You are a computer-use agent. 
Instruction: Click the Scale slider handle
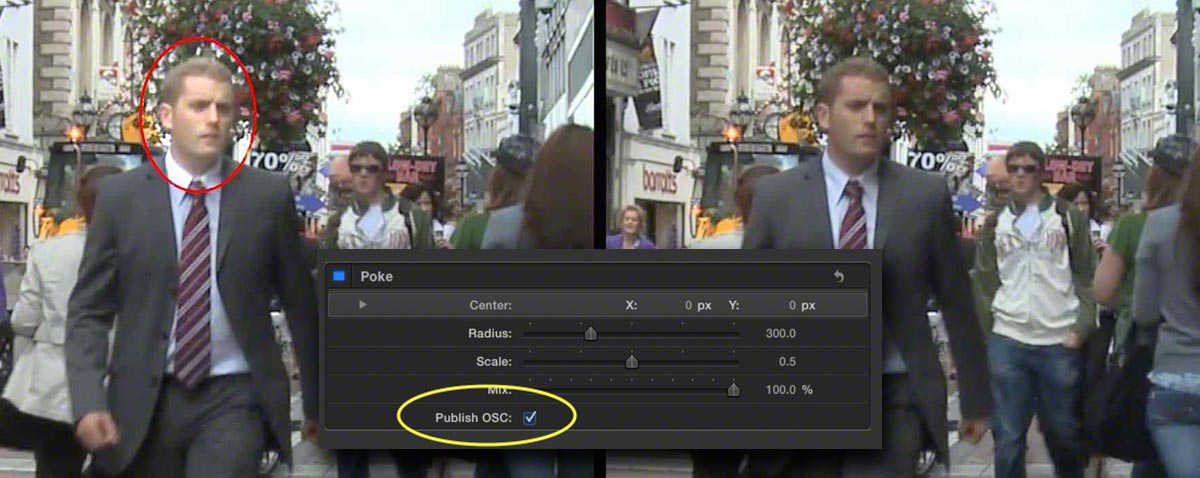631,362
